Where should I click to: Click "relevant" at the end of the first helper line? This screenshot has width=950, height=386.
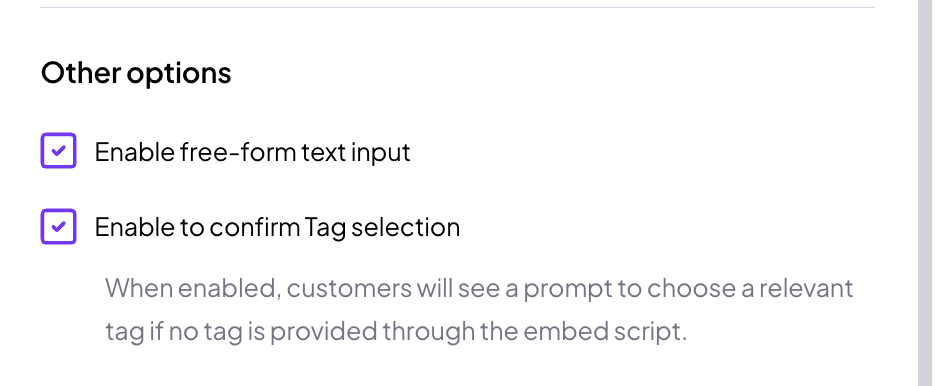[x=806, y=288]
